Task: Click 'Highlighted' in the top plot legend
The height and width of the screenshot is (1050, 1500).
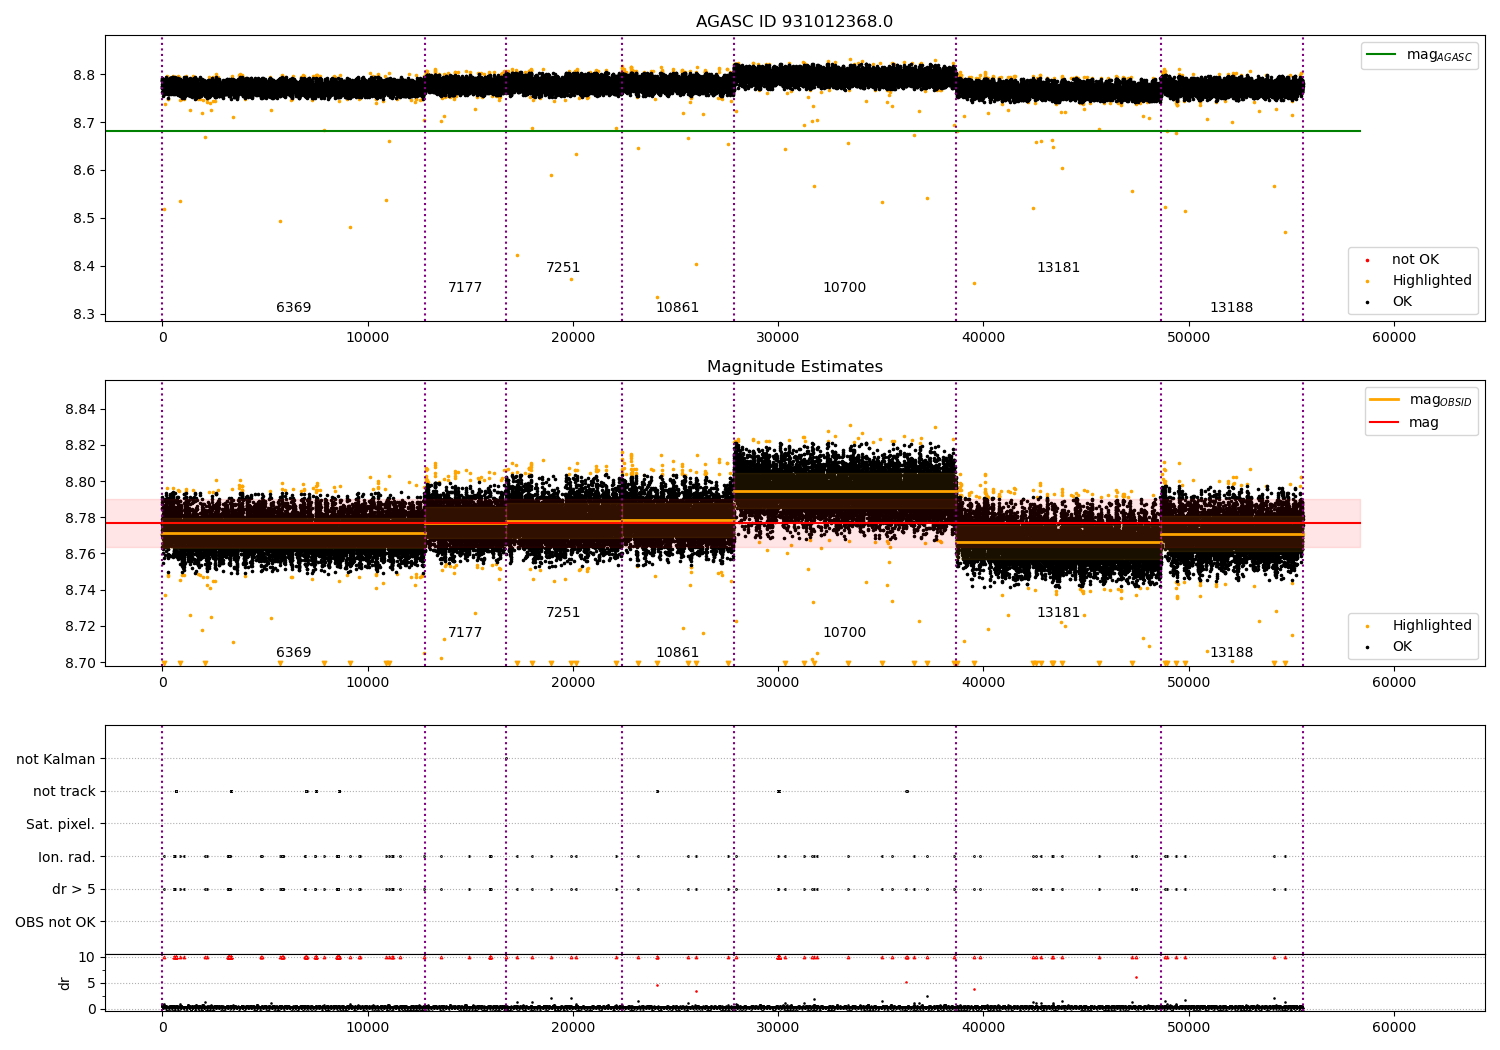Action: 1432,281
